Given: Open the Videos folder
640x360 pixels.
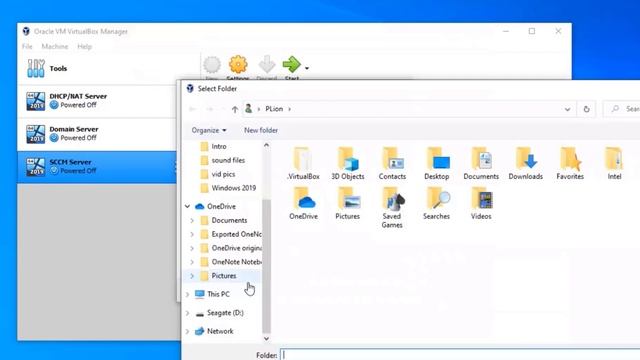Looking at the screenshot, I should [481, 203].
